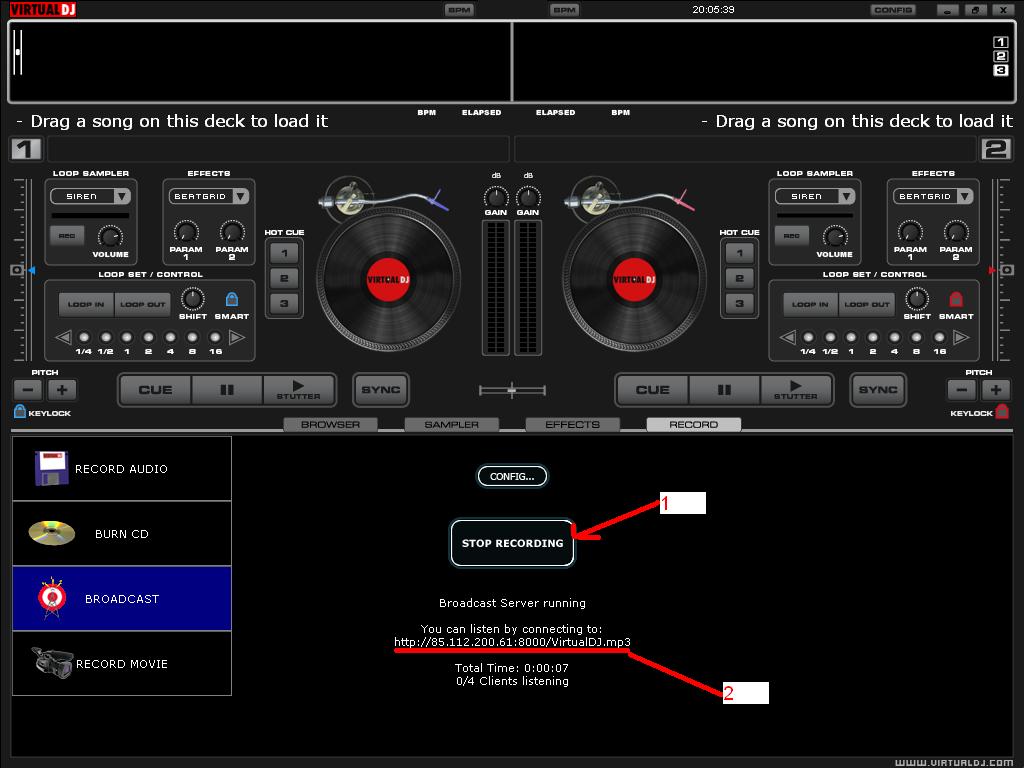1024x768 pixels.
Task: Click the left deck turntable platter
Action: click(389, 280)
